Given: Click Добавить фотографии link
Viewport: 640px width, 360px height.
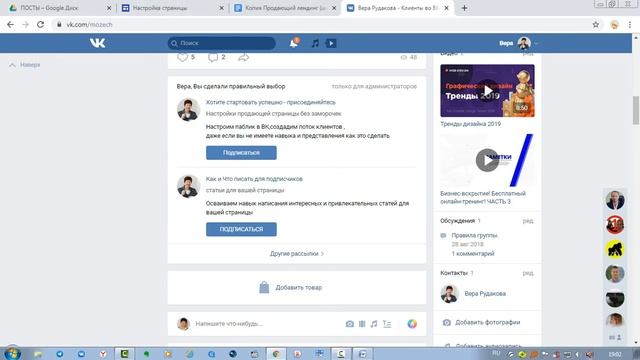Looking at the screenshot, I should (x=487, y=322).
